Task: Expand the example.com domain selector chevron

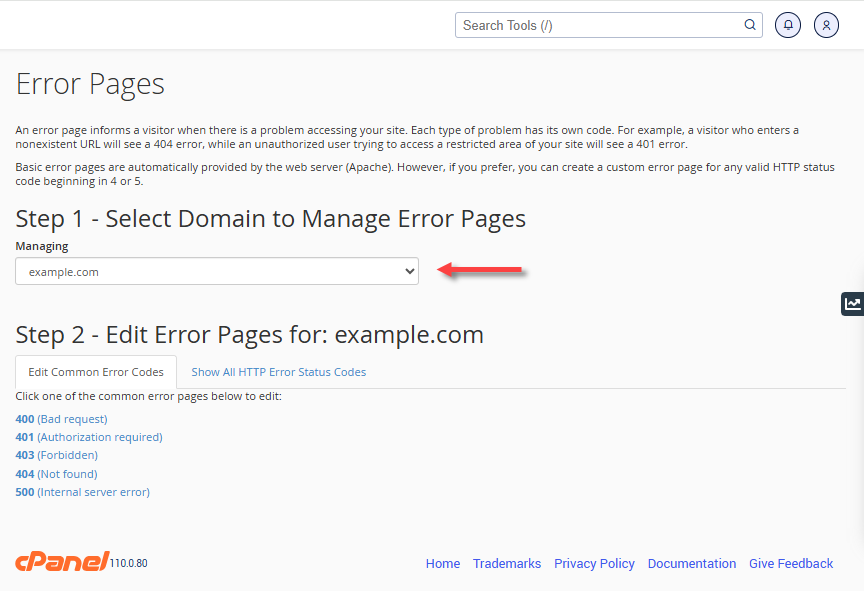Action: [409, 270]
